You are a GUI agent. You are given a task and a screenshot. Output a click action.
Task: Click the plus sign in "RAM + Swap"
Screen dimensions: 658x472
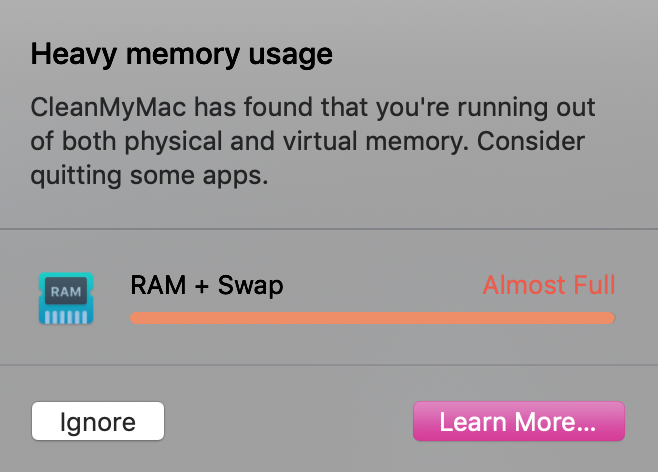201,286
